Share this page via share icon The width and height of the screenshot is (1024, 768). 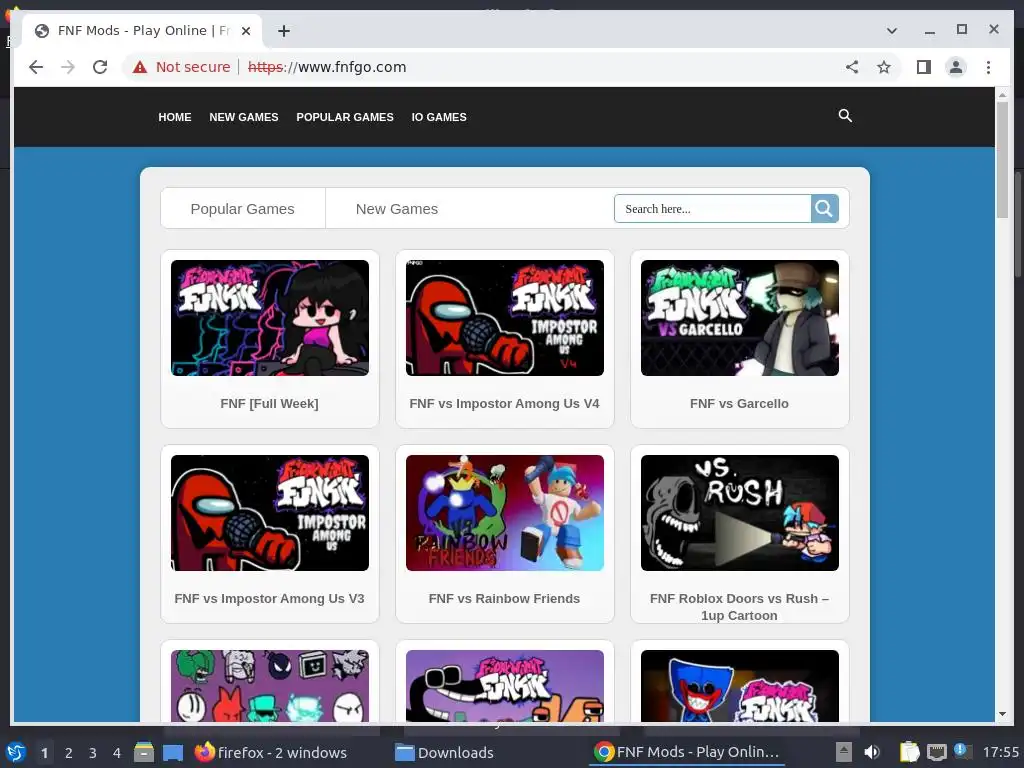pos(852,67)
